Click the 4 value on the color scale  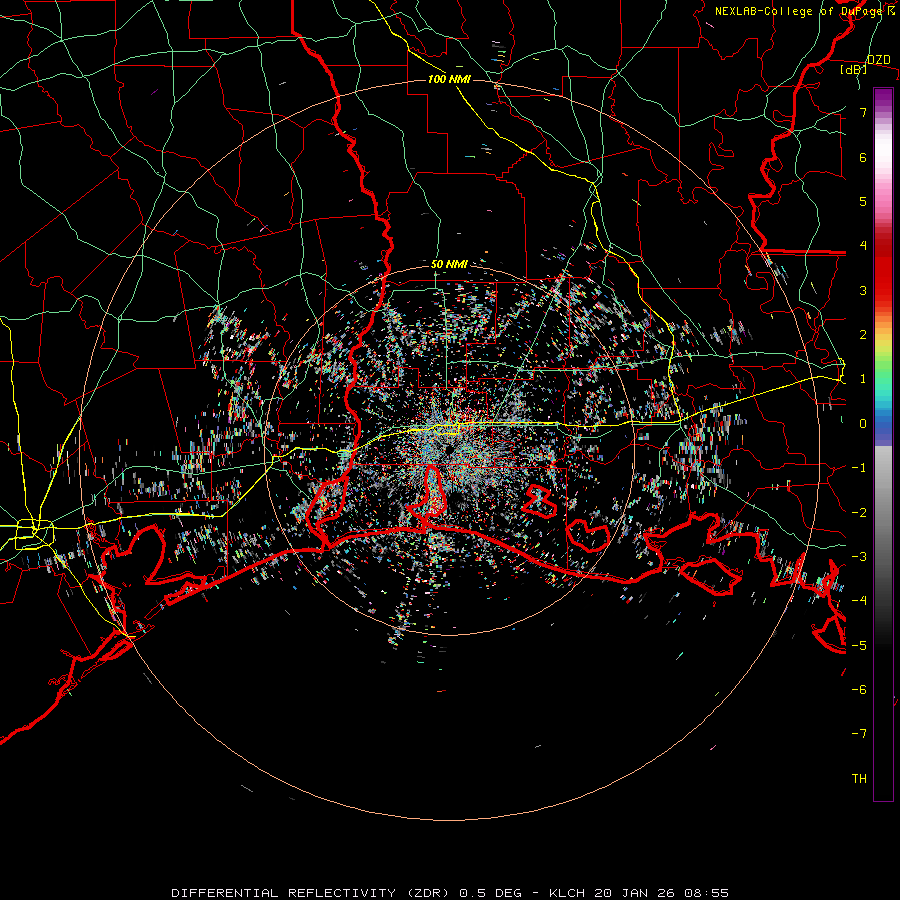point(863,246)
